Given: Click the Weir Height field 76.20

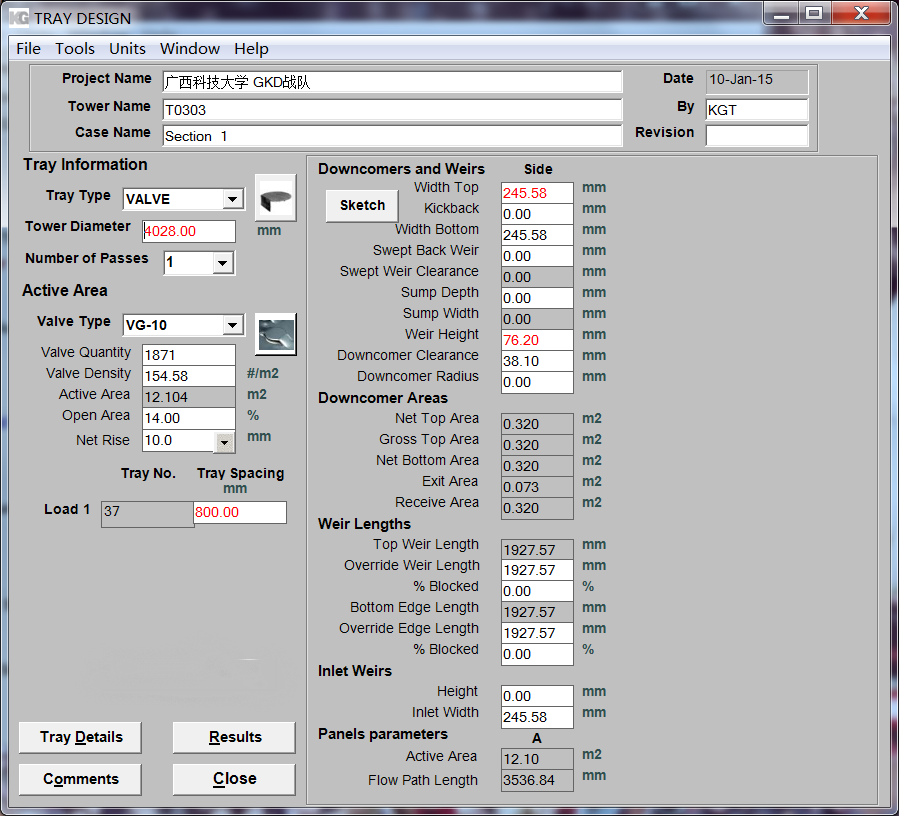Looking at the screenshot, I should (x=537, y=340).
